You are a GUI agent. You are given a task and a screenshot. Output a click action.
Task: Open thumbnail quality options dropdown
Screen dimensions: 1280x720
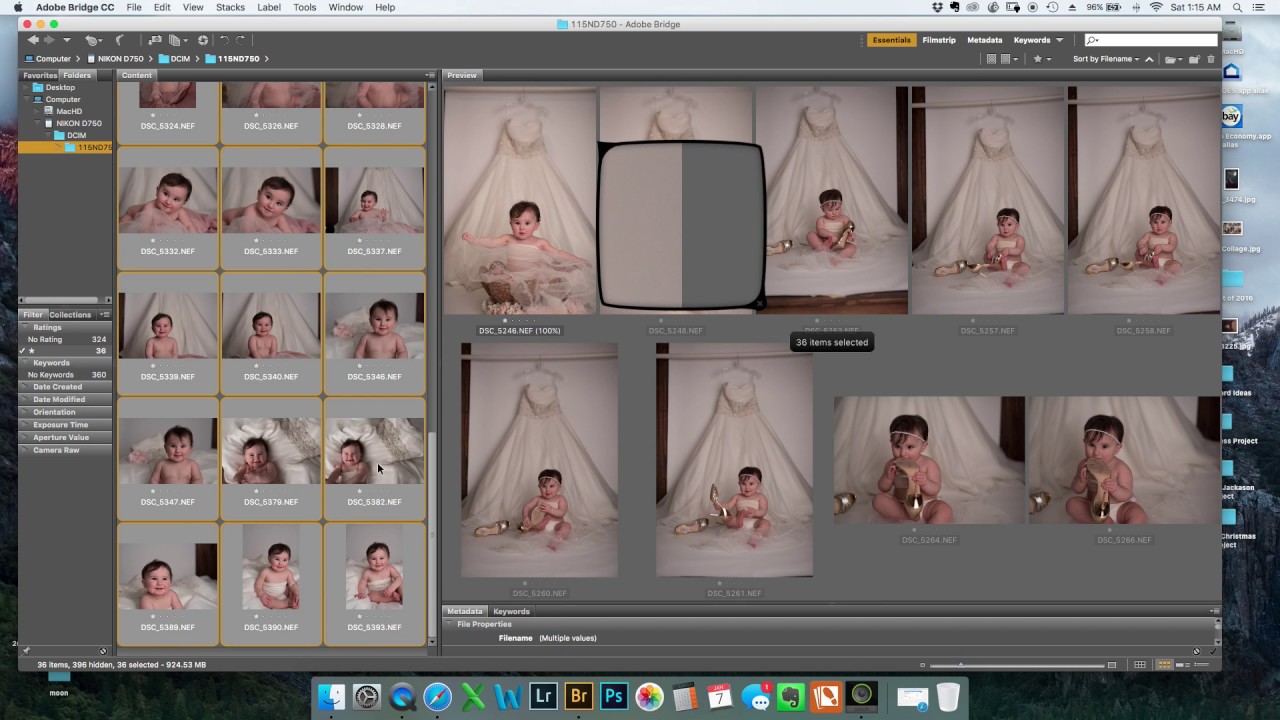(1010, 59)
